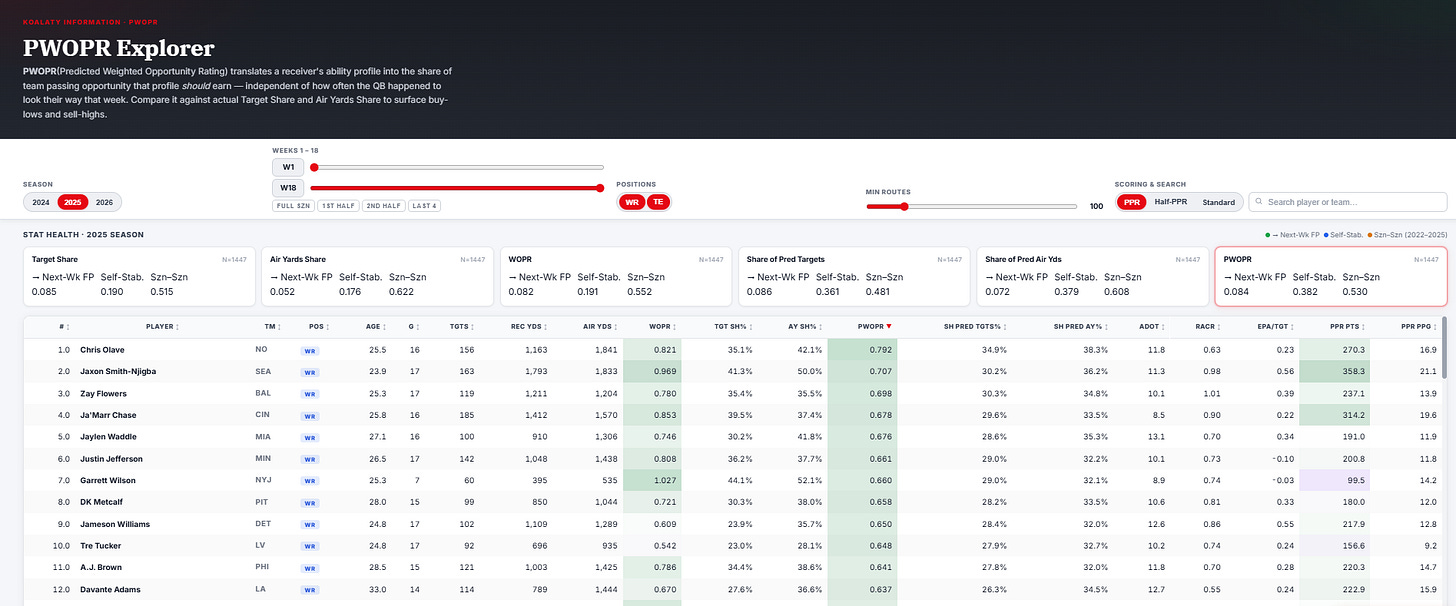Sort by the AGE column header
This screenshot has width=1456, height=606.
tap(377, 326)
